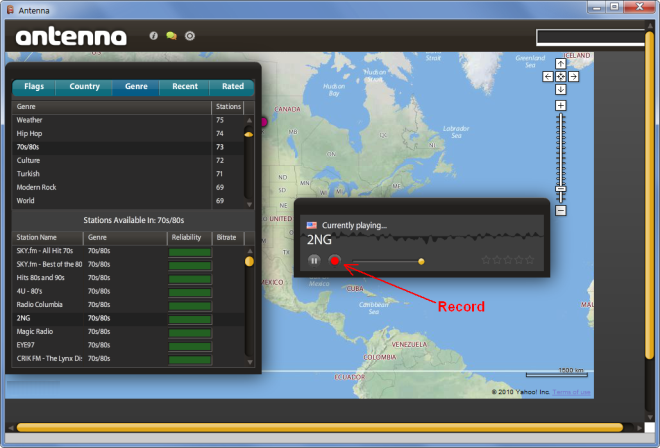Start recording with the red Record button
Screen dimensions: 660x448
point(335,261)
